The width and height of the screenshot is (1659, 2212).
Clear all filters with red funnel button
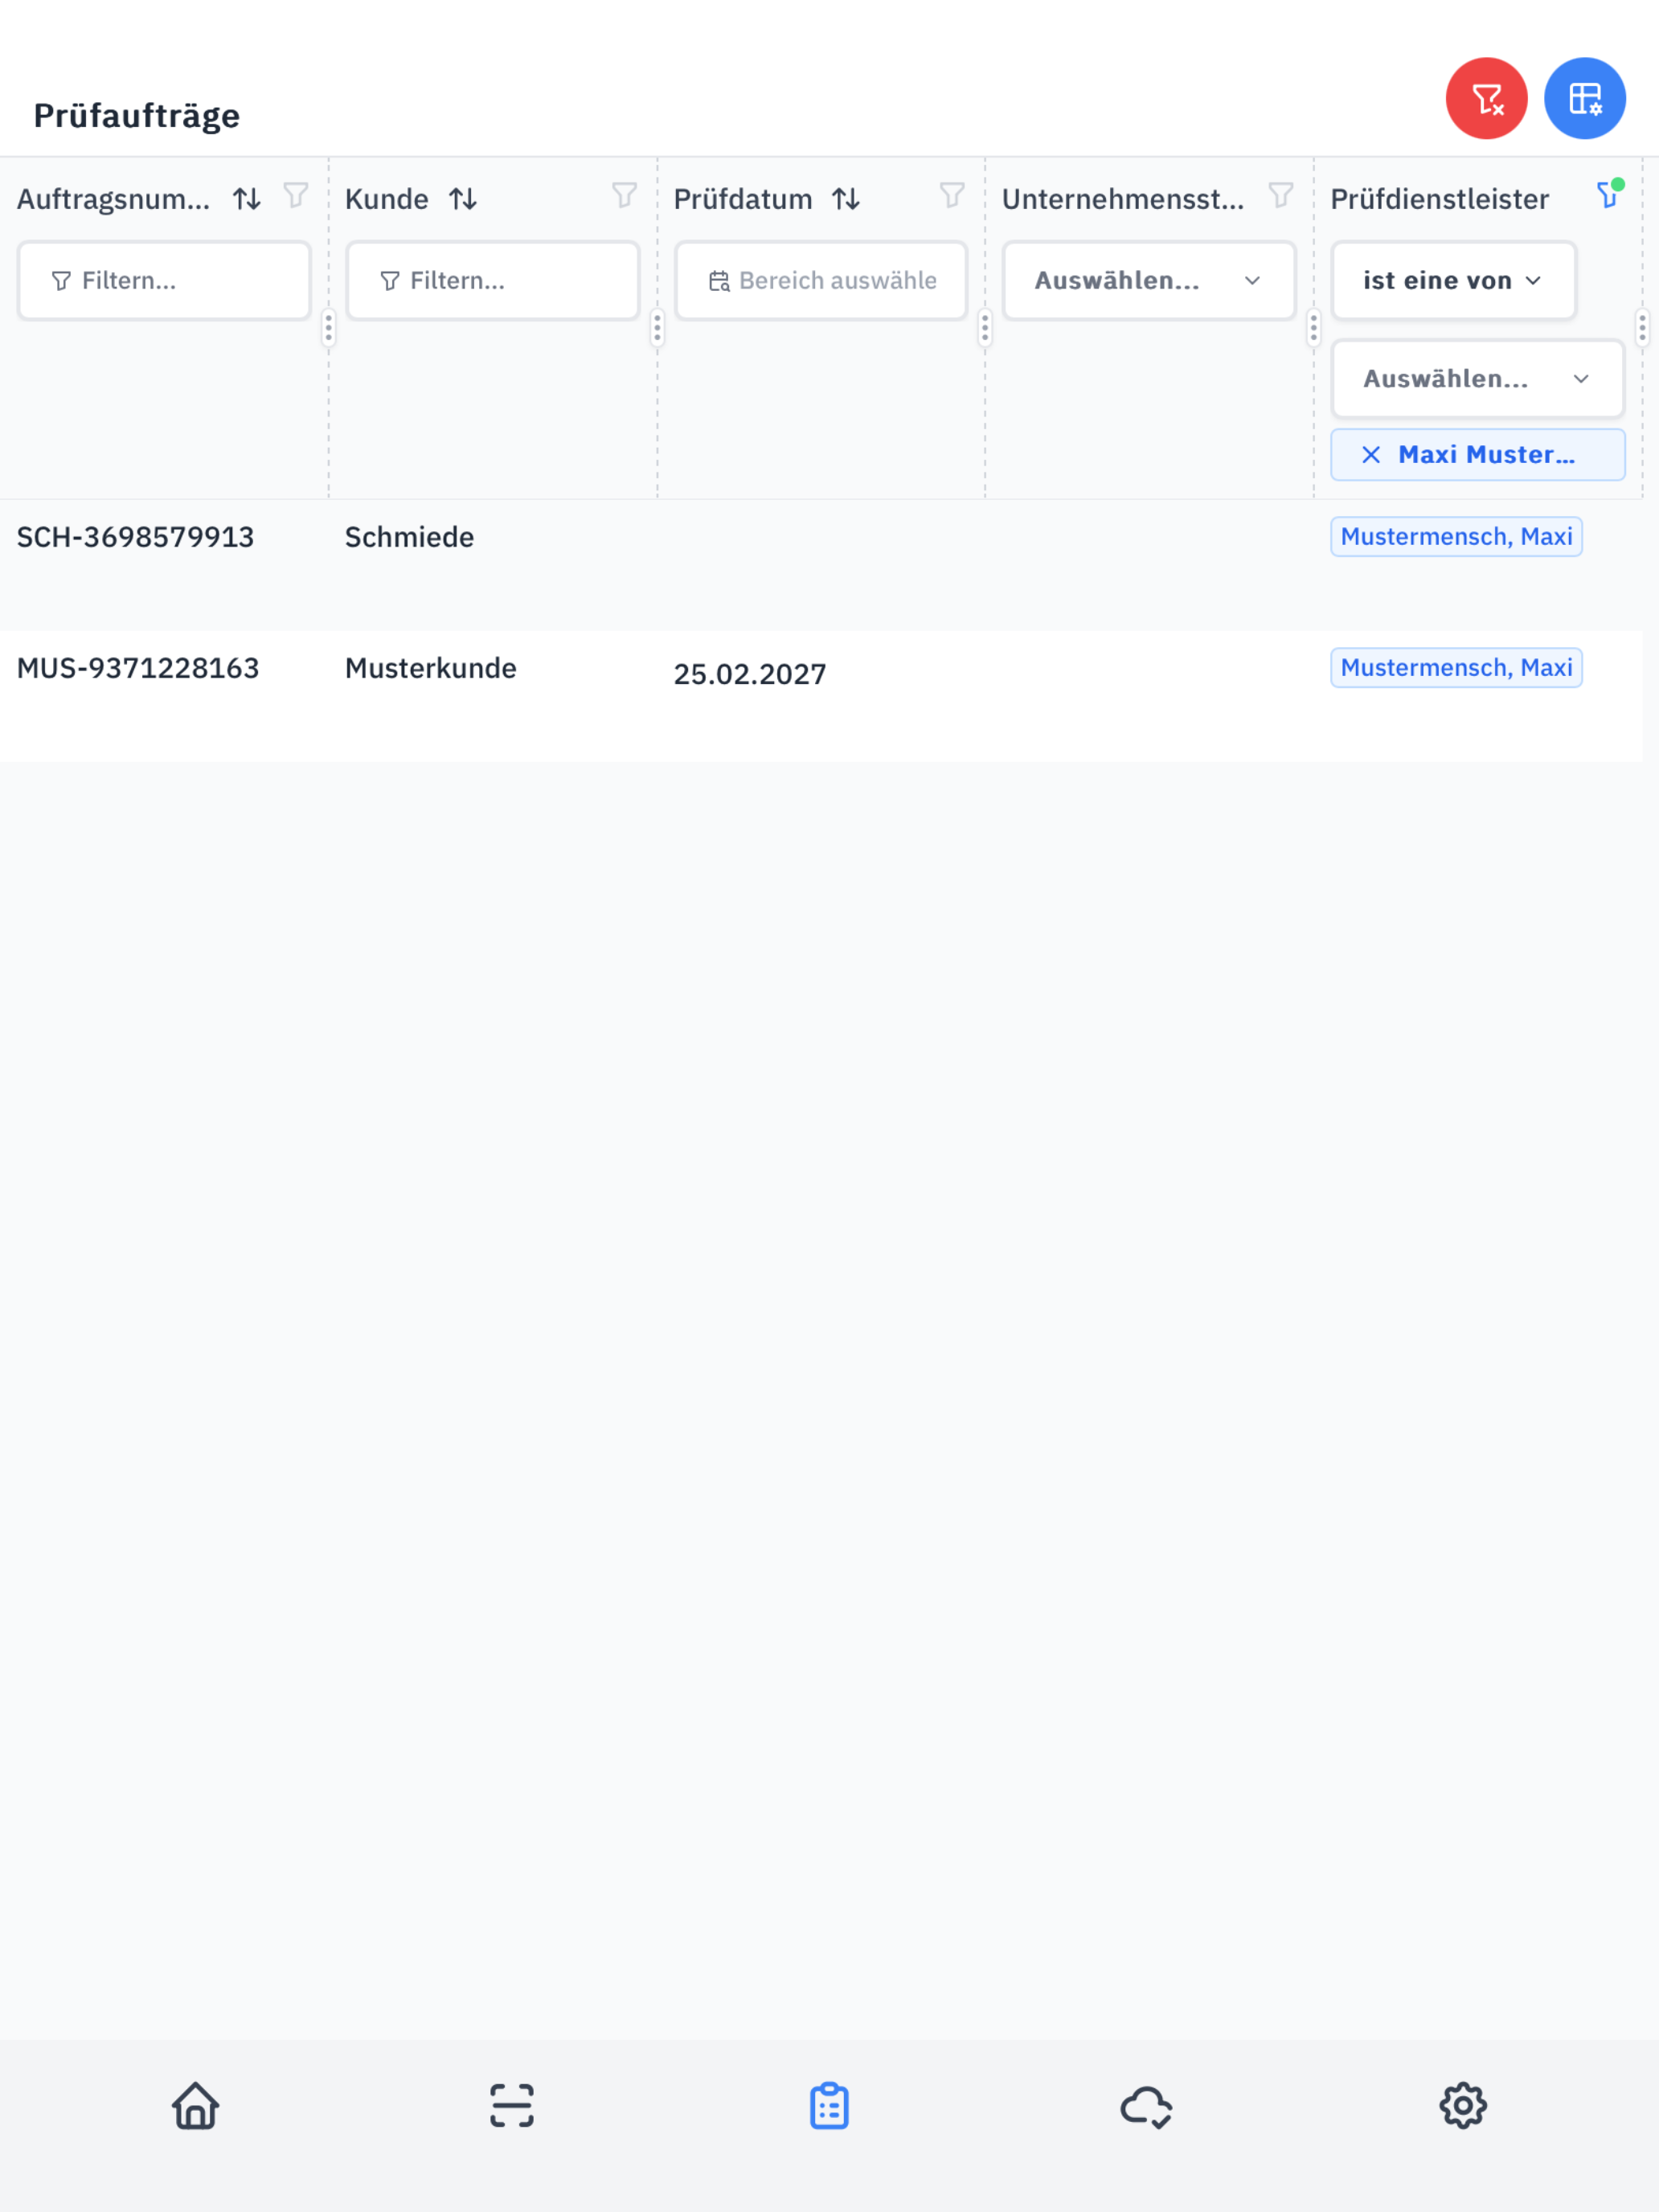(1486, 98)
